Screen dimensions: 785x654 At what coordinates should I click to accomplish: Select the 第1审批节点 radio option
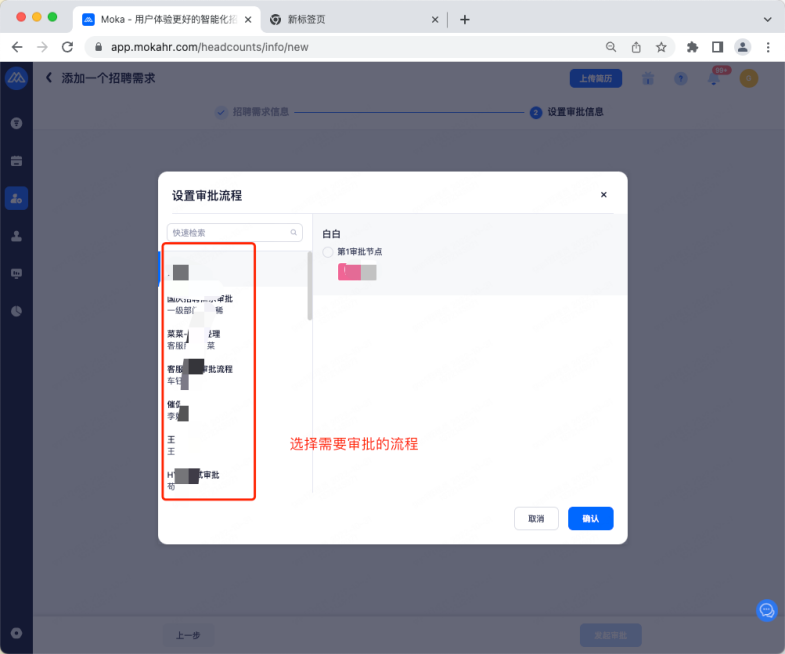coord(328,252)
